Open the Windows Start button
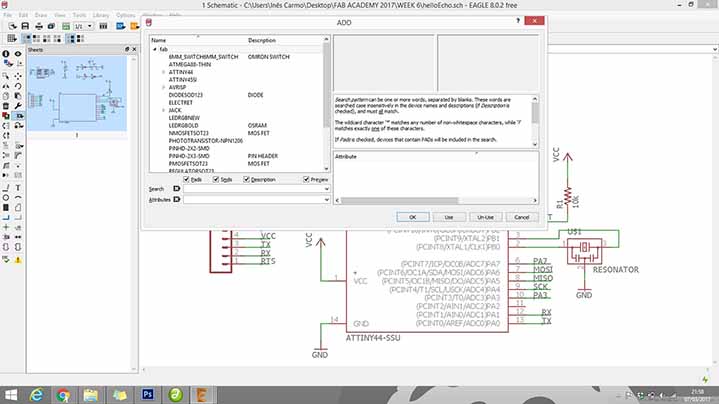This screenshot has height=404, width=719. (10, 395)
